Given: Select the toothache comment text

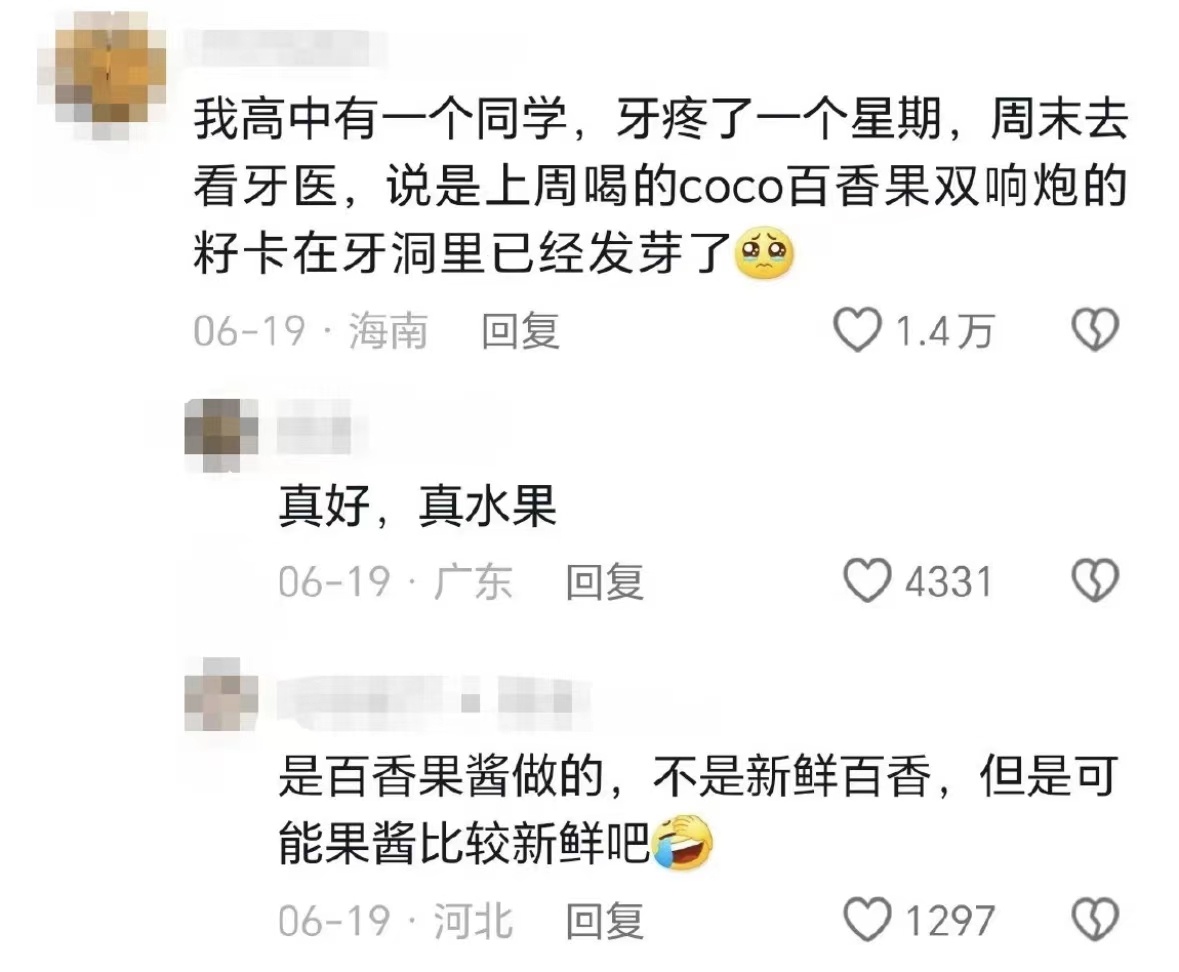Looking at the screenshot, I should click(660, 186).
